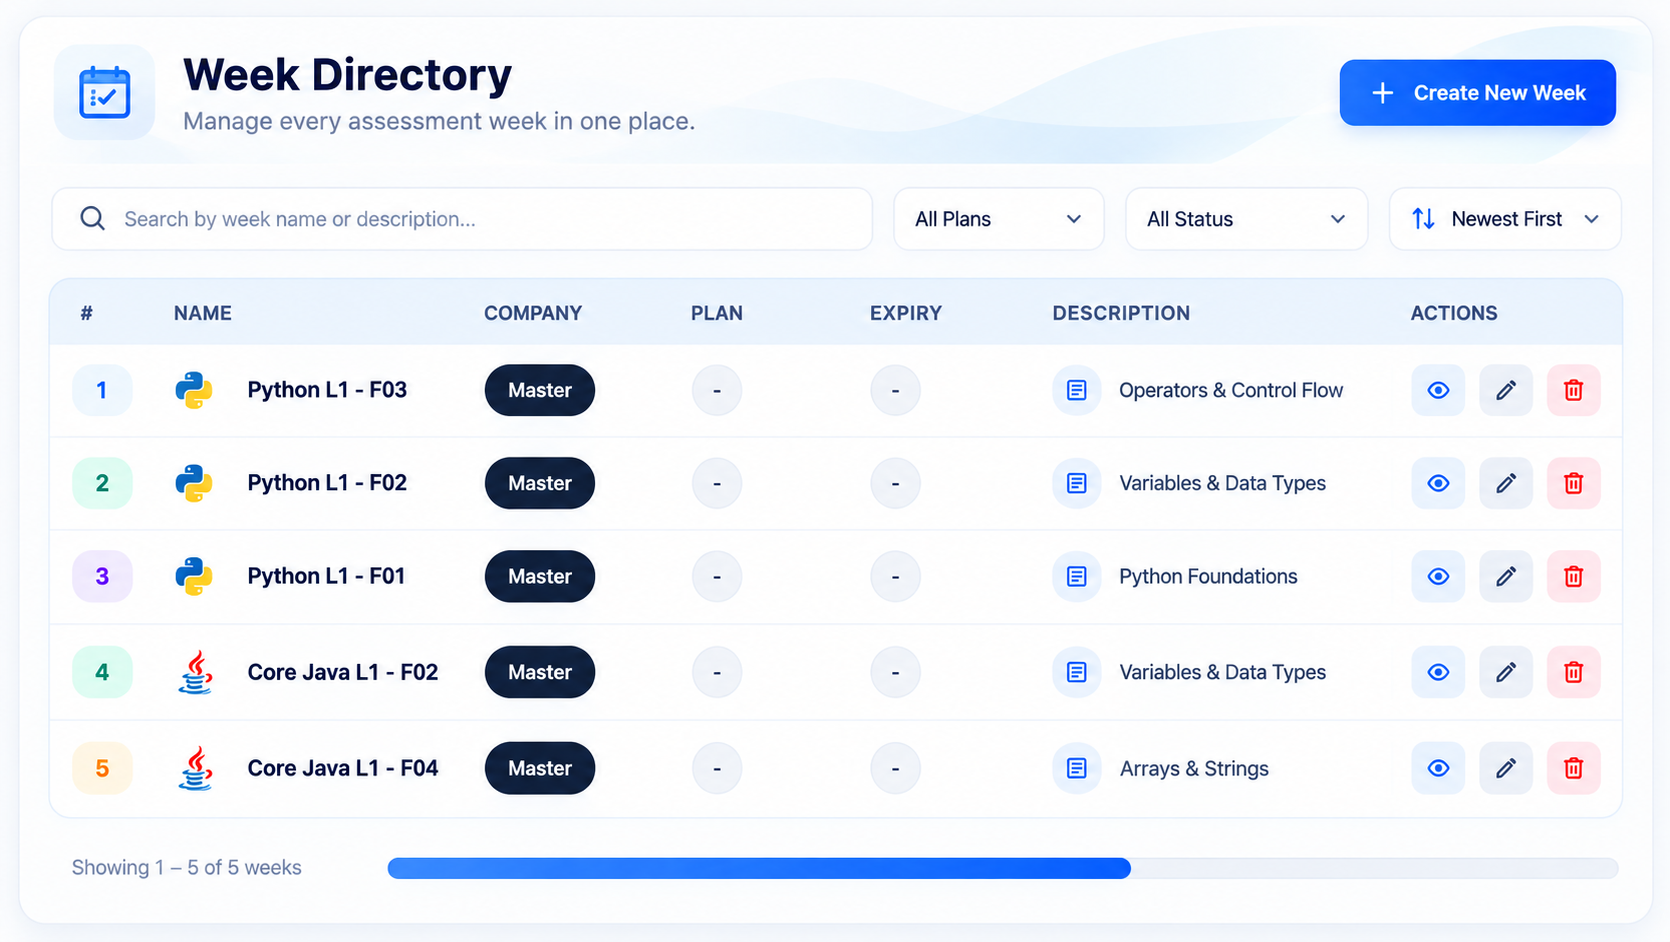
Task: Edit the Python L1 - F03 week
Action: 1506,390
